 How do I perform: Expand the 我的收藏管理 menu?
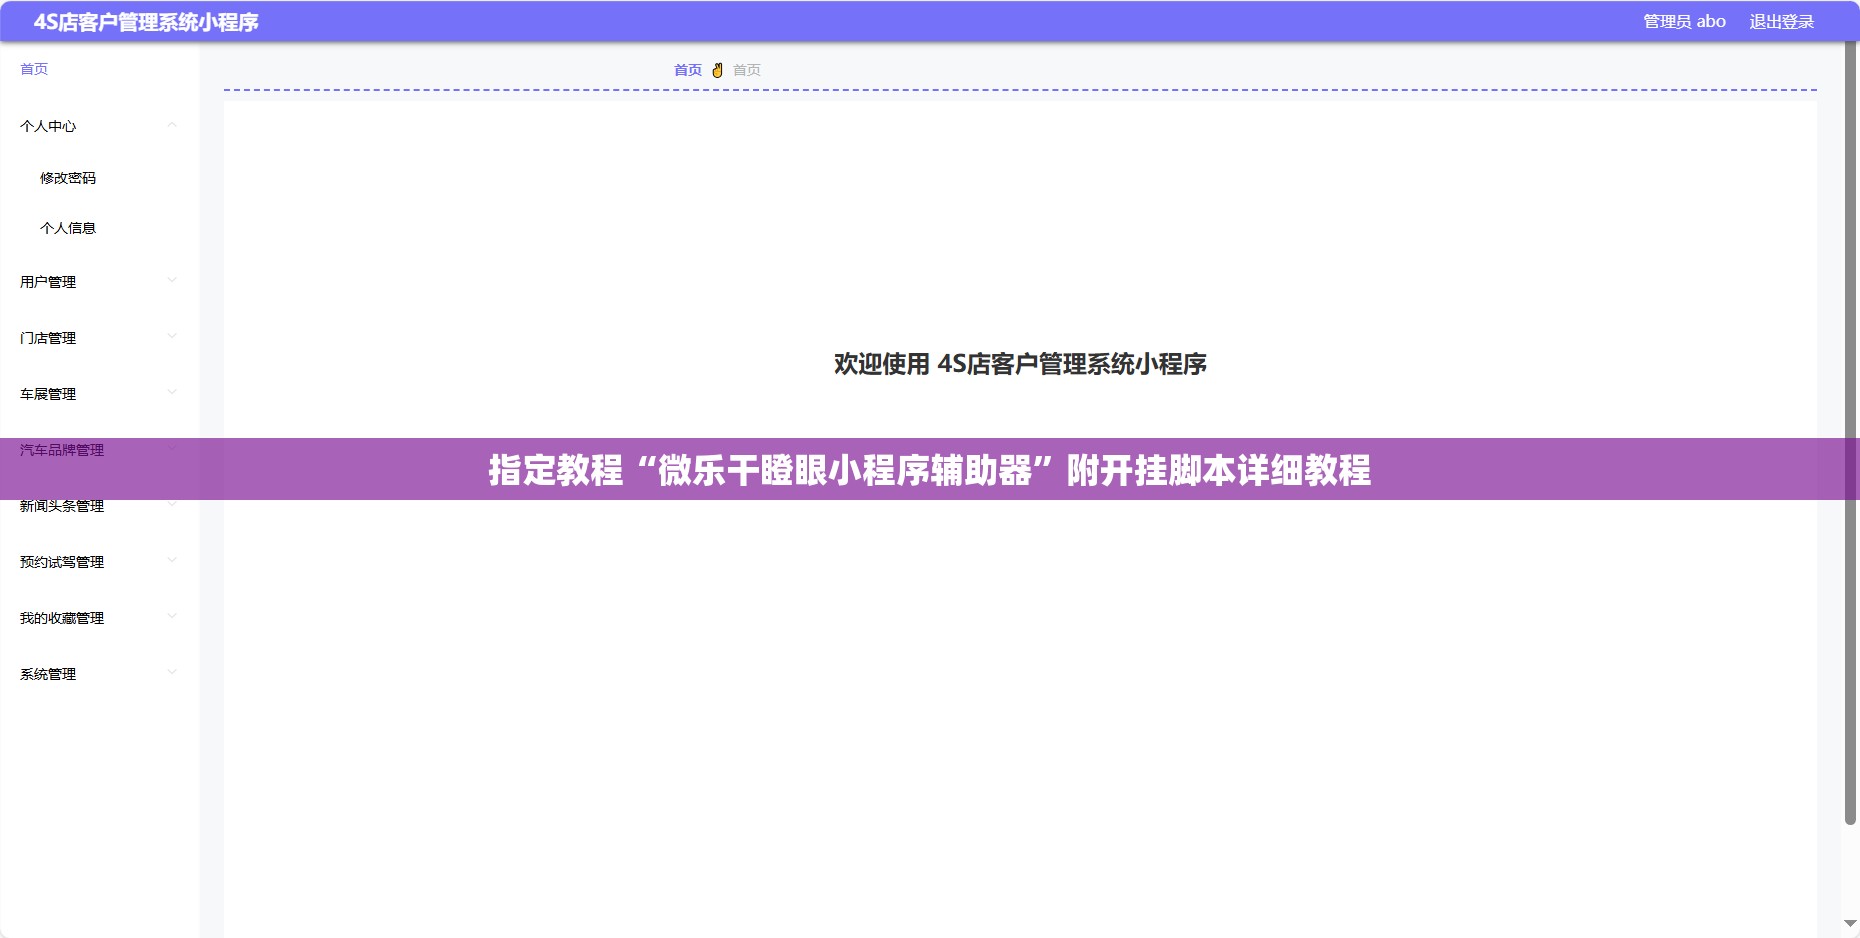pyautogui.click(x=98, y=618)
